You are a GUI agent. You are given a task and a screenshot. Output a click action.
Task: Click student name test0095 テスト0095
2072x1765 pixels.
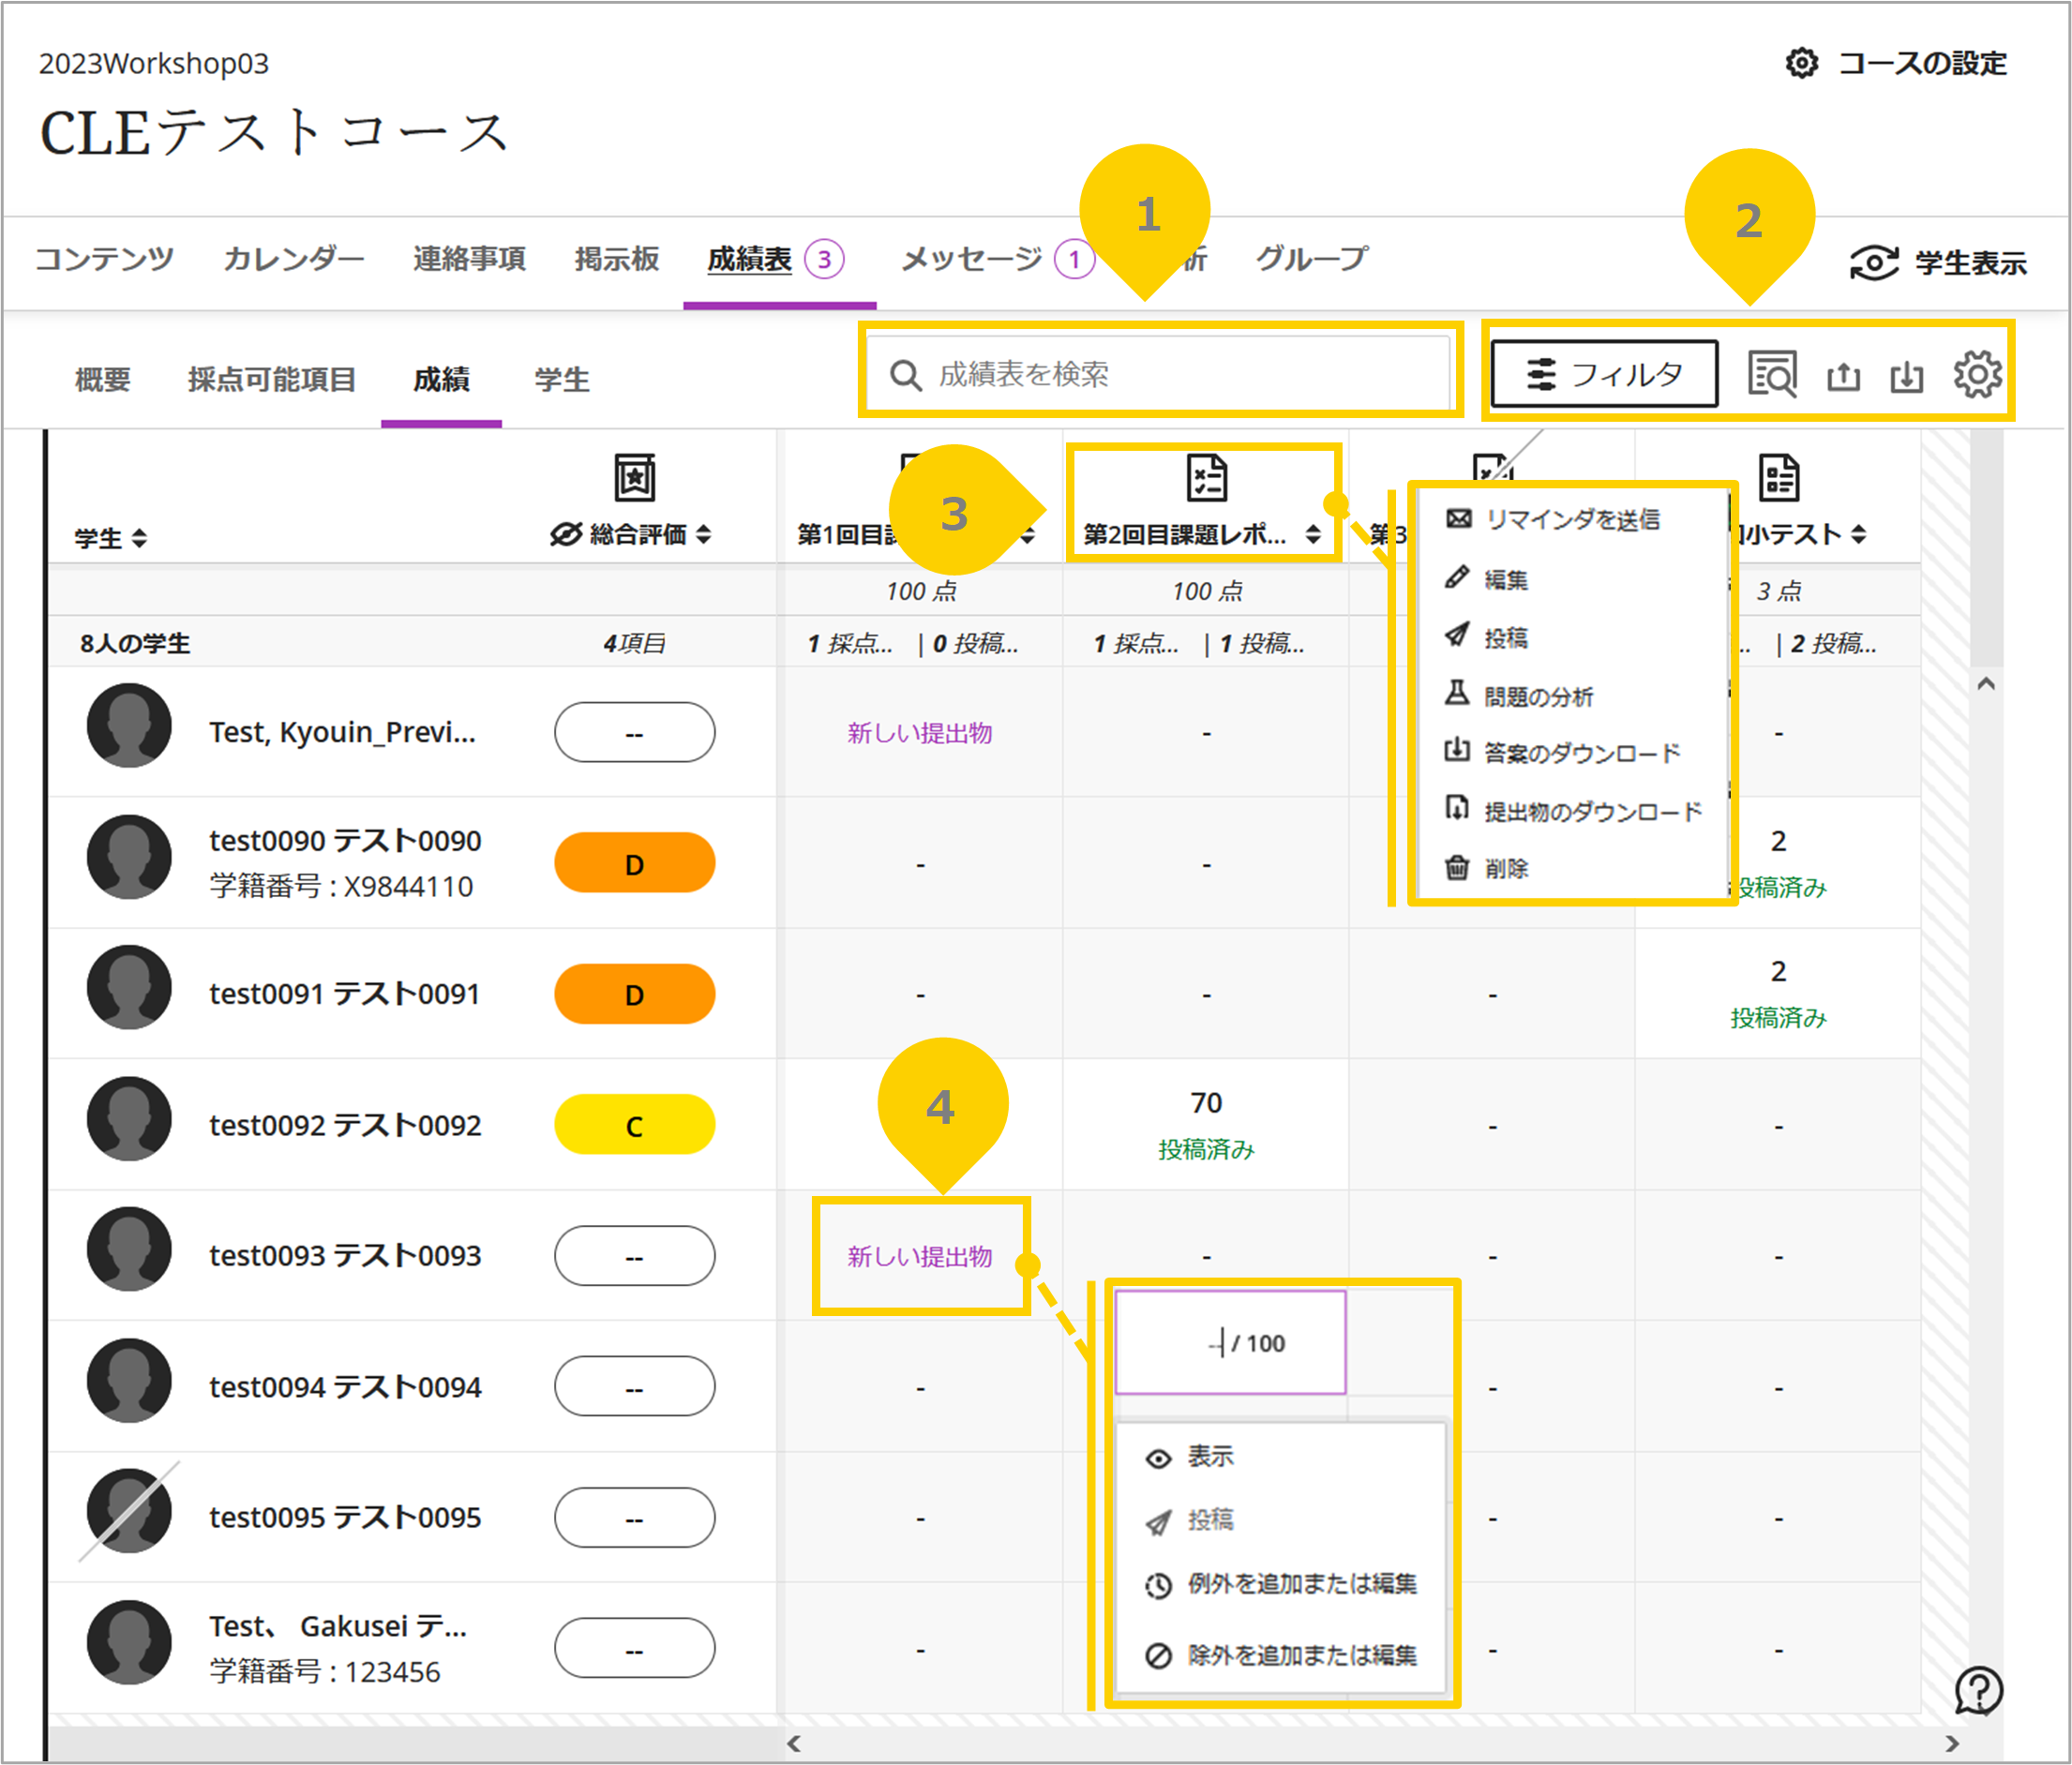pyautogui.click(x=344, y=1519)
